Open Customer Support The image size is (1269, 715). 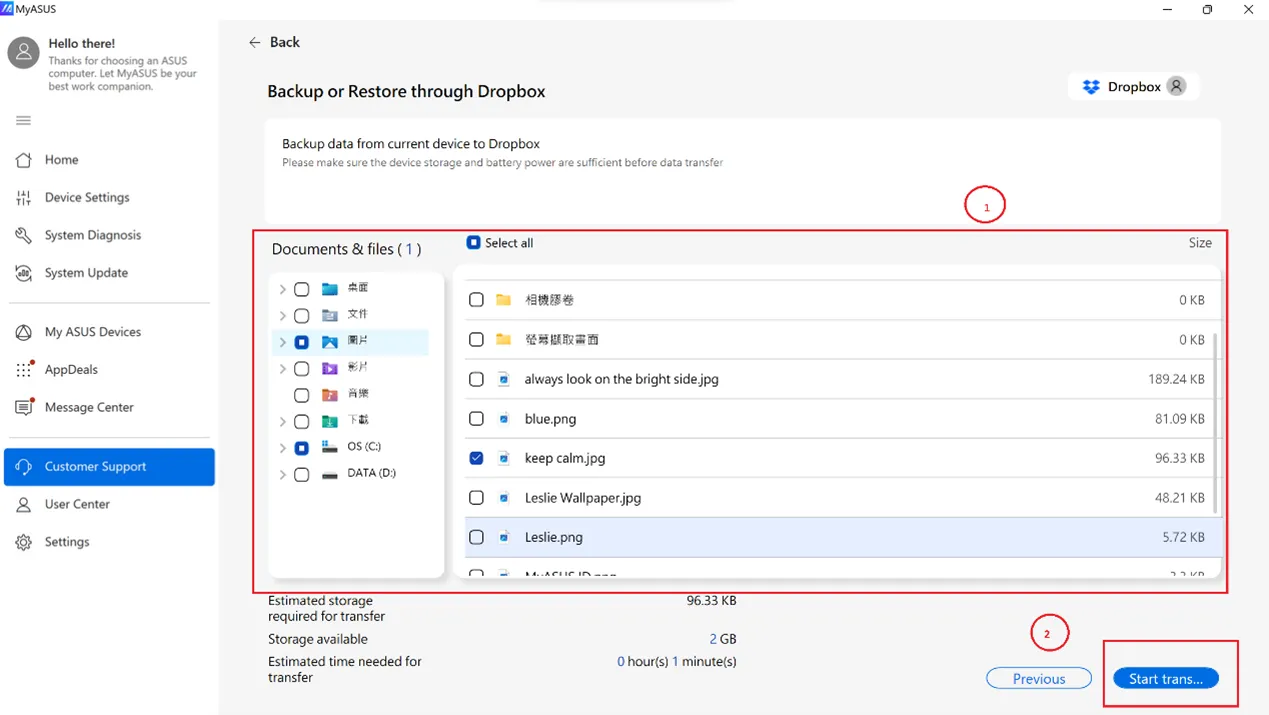pyautogui.click(x=95, y=466)
